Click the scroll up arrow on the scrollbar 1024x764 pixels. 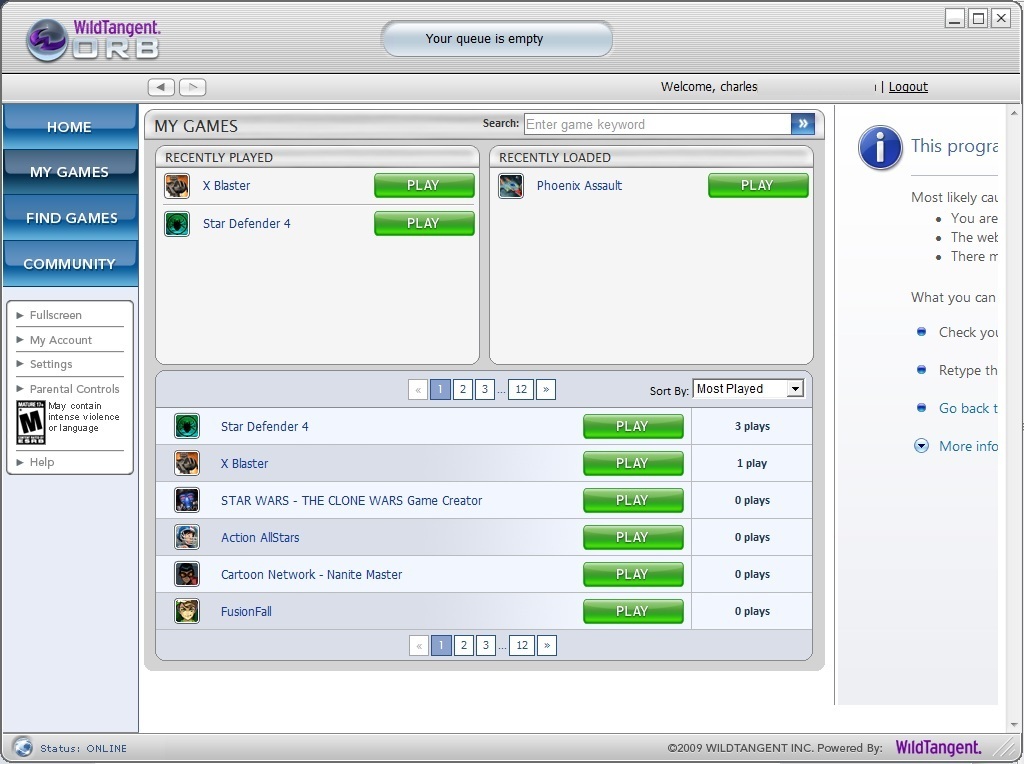(1014, 112)
